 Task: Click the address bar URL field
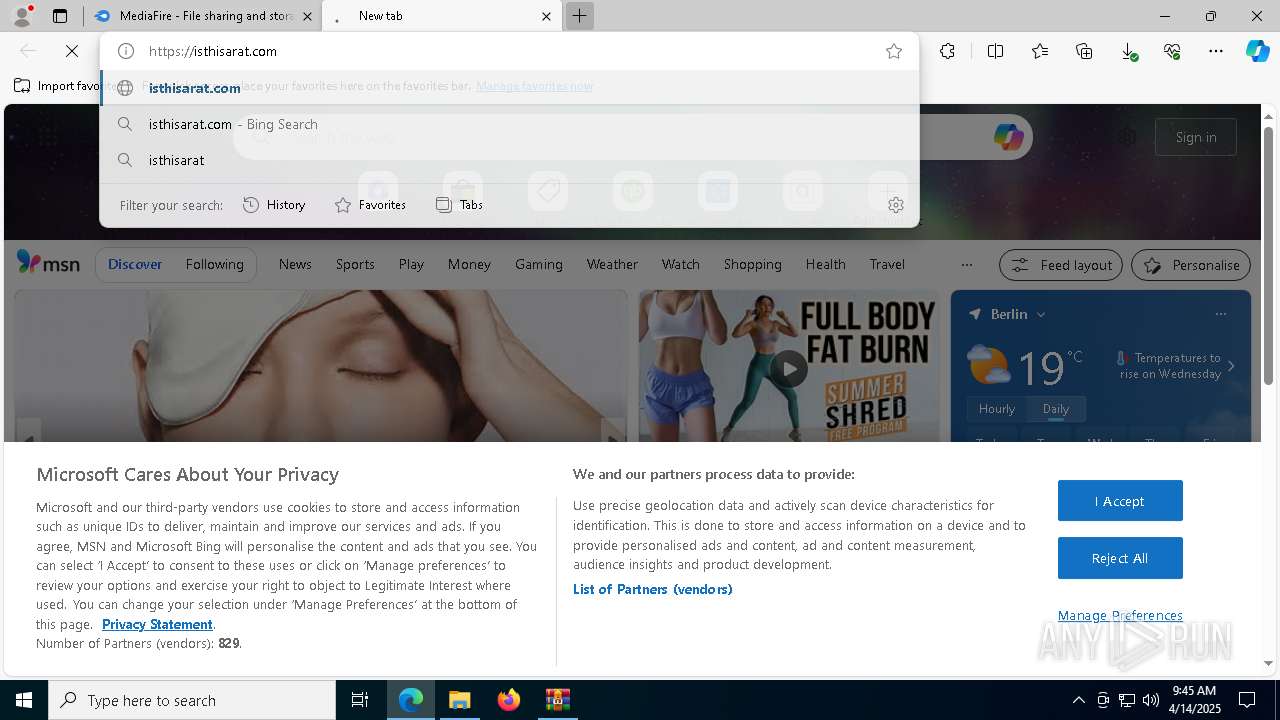510,51
